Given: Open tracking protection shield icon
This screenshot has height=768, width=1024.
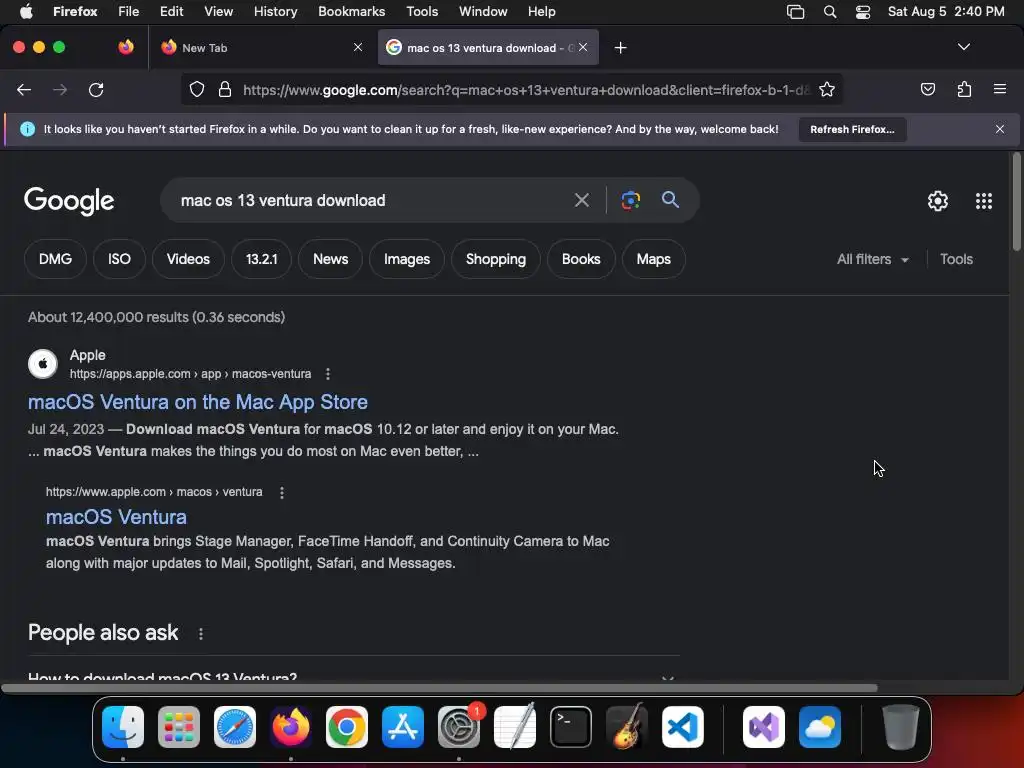Looking at the screenshot, I should [x=197, y=89].
